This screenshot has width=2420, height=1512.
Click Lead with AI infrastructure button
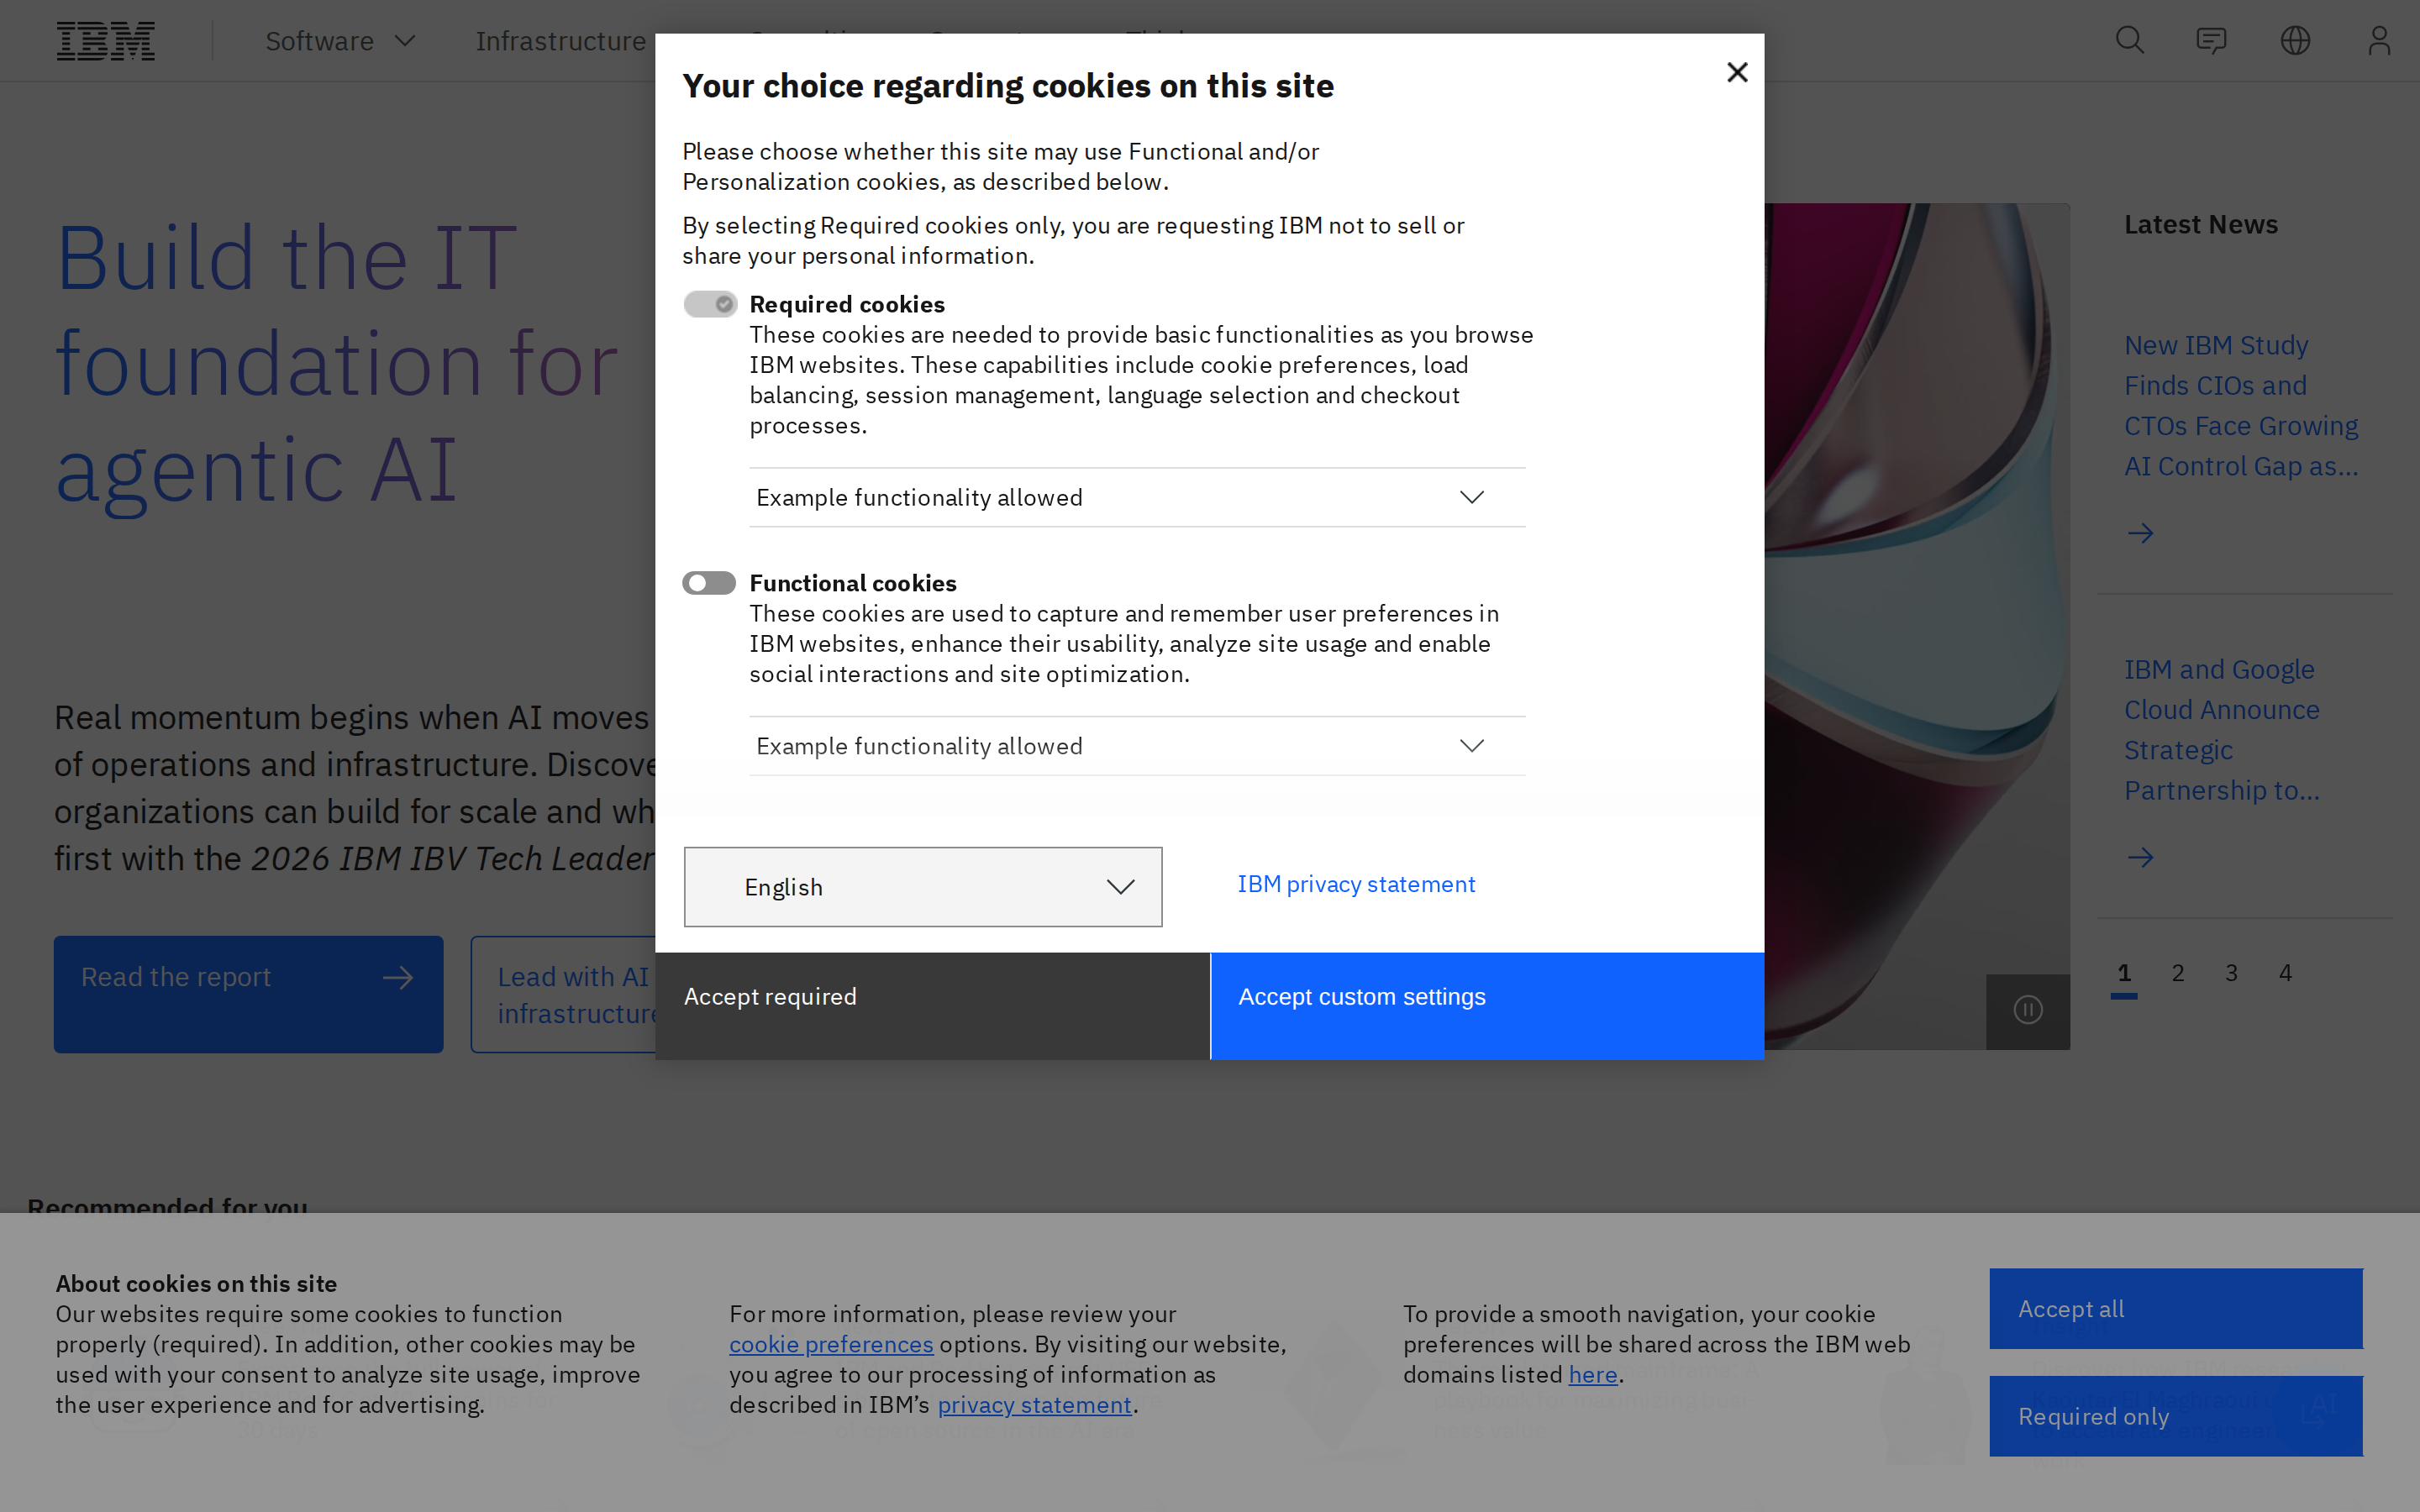563,994
